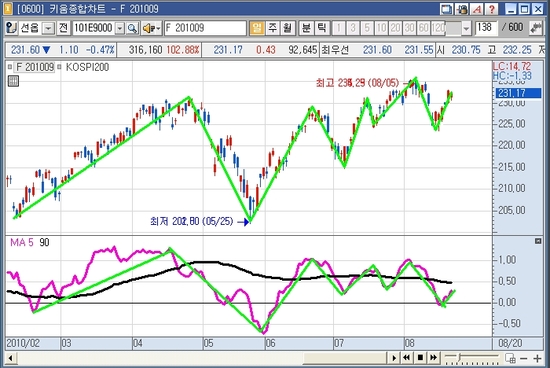The height and width of the screenshot is (368, 550).
Task: Choose the 10 interval button
Action: tap(381, 28)
